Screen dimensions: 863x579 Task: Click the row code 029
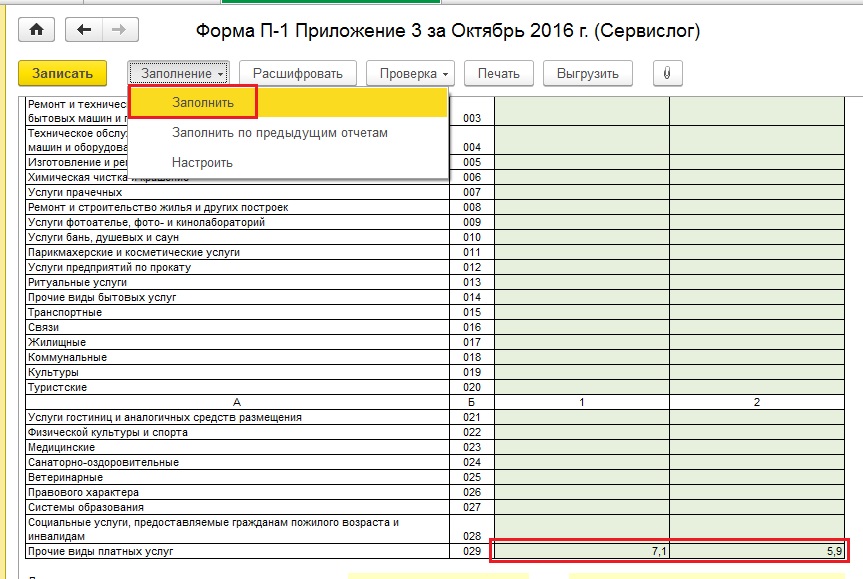point(472,551)
